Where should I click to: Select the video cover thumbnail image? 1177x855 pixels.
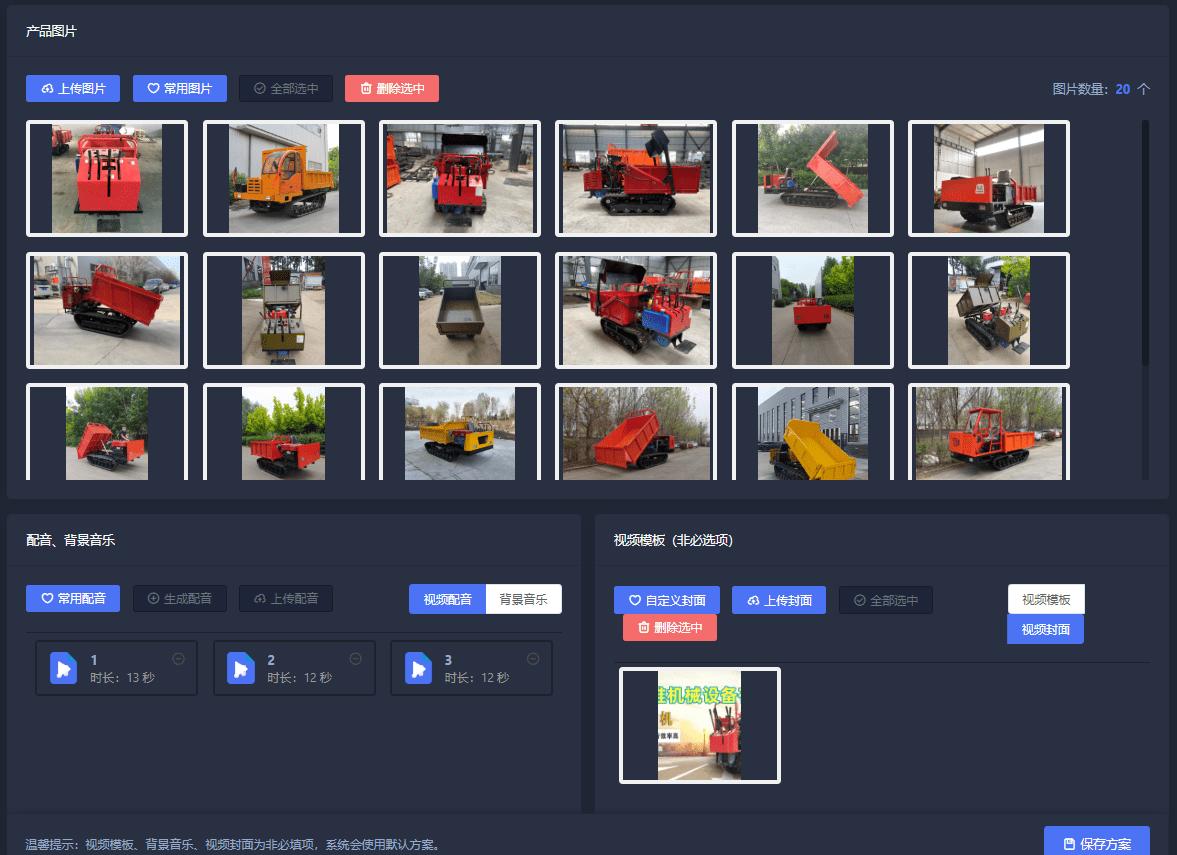(700, 725)
